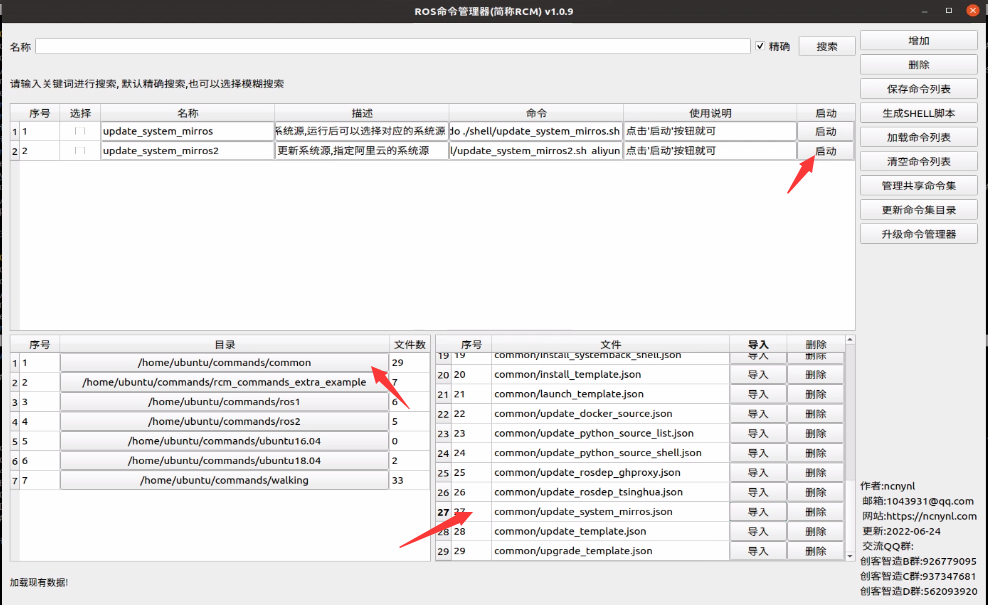Screen dimensions: 988x605
Task: Delete common/update_rosdep_ghproxy.json file entry
Action: pyautogui.click(x=815, y=472)
